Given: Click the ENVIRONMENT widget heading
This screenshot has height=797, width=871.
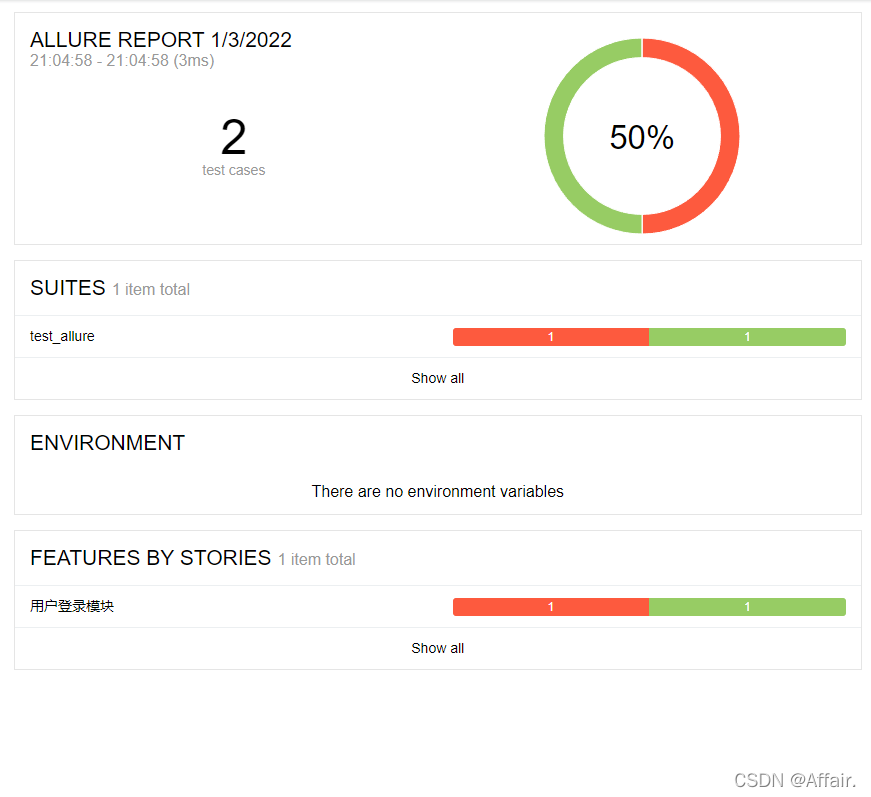Looking at the screenshot, I should pos(107,443).
